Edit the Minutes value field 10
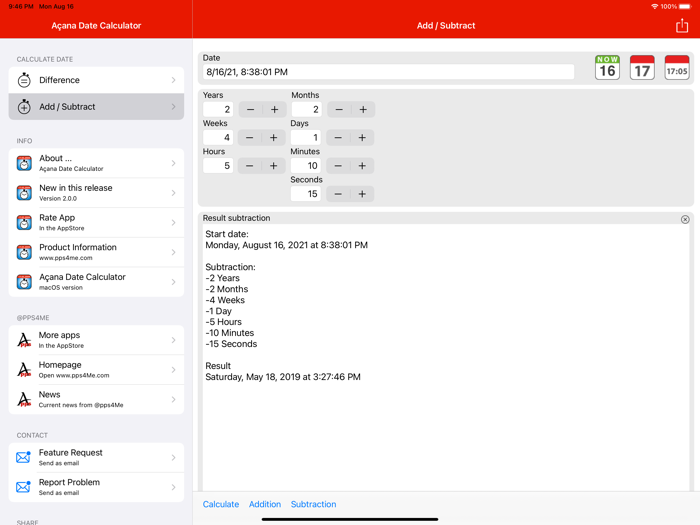The height and width of the screenshot is (525, 700). tap(306, 166)
